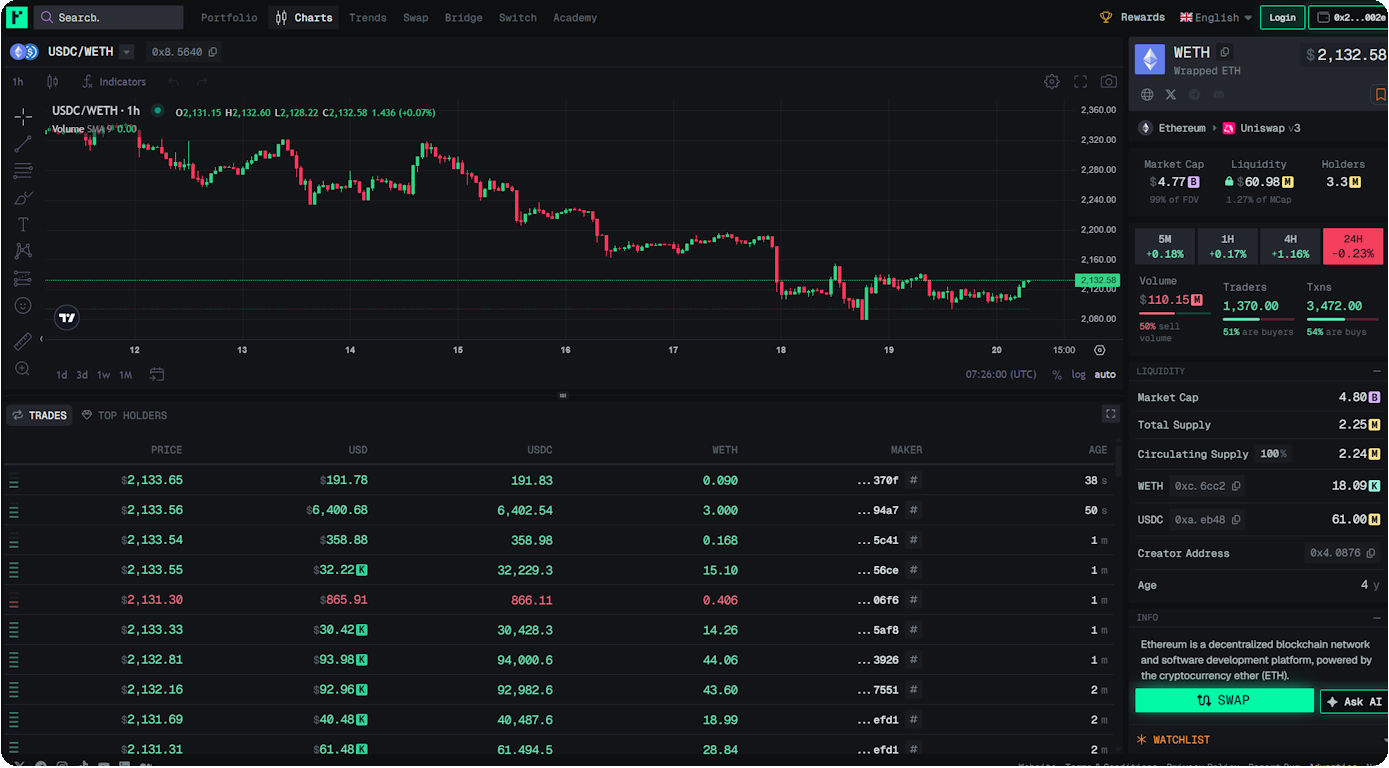Enter fullscreen chart mode
Screen dimensions: 1389x768
click(x=1080, y=82)
